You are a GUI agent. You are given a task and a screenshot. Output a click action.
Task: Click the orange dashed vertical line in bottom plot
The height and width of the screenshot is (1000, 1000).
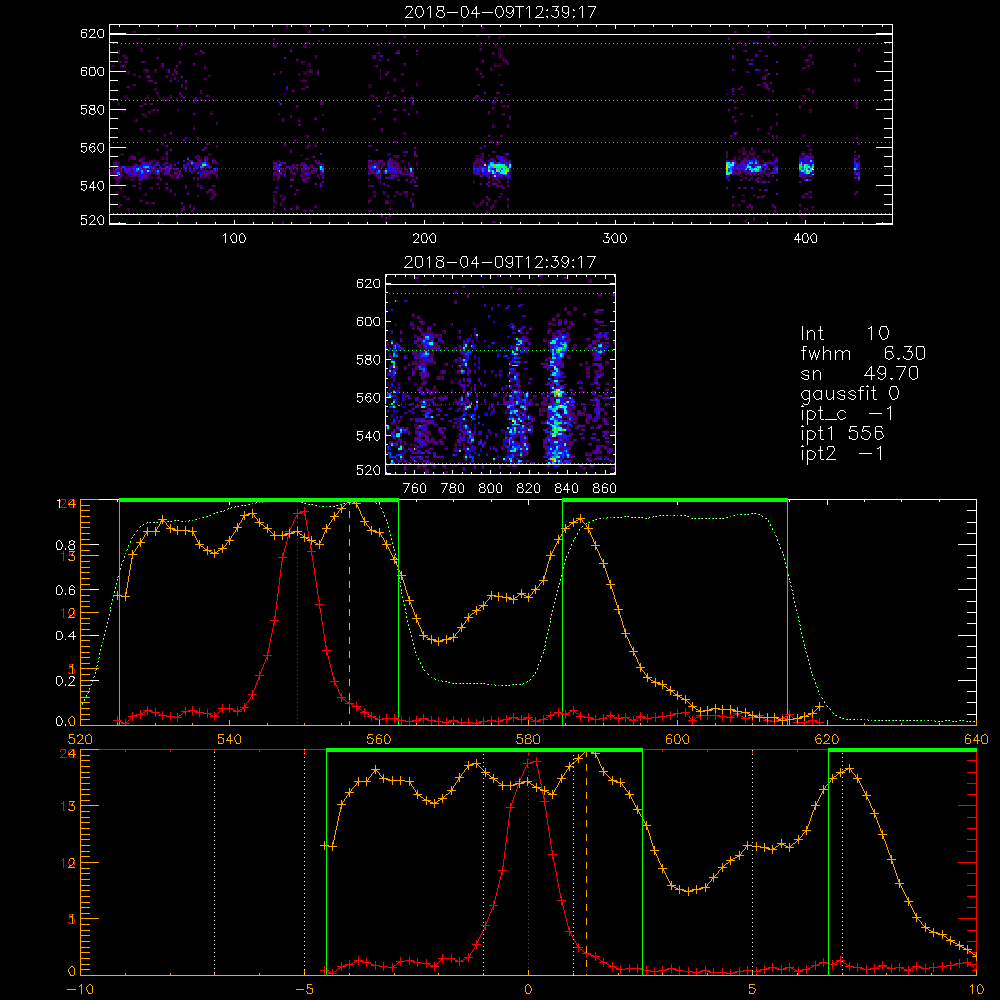click(587, 862)
